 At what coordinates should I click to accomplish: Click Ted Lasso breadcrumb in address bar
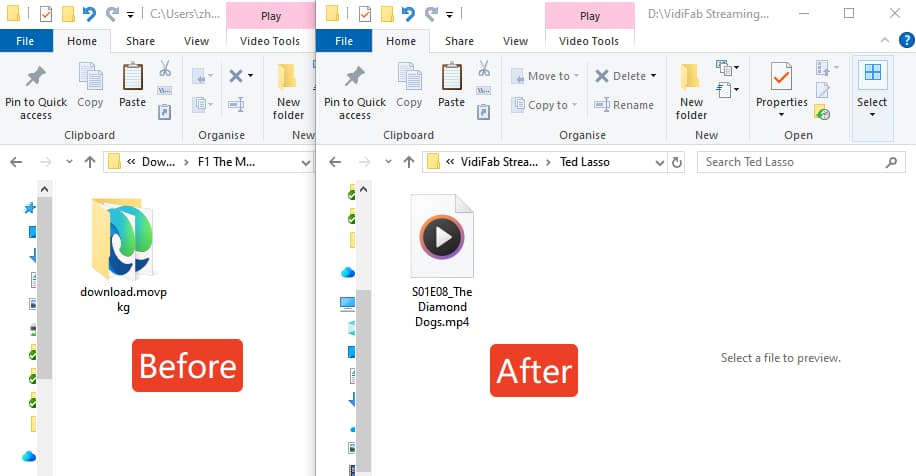(584, 162)
